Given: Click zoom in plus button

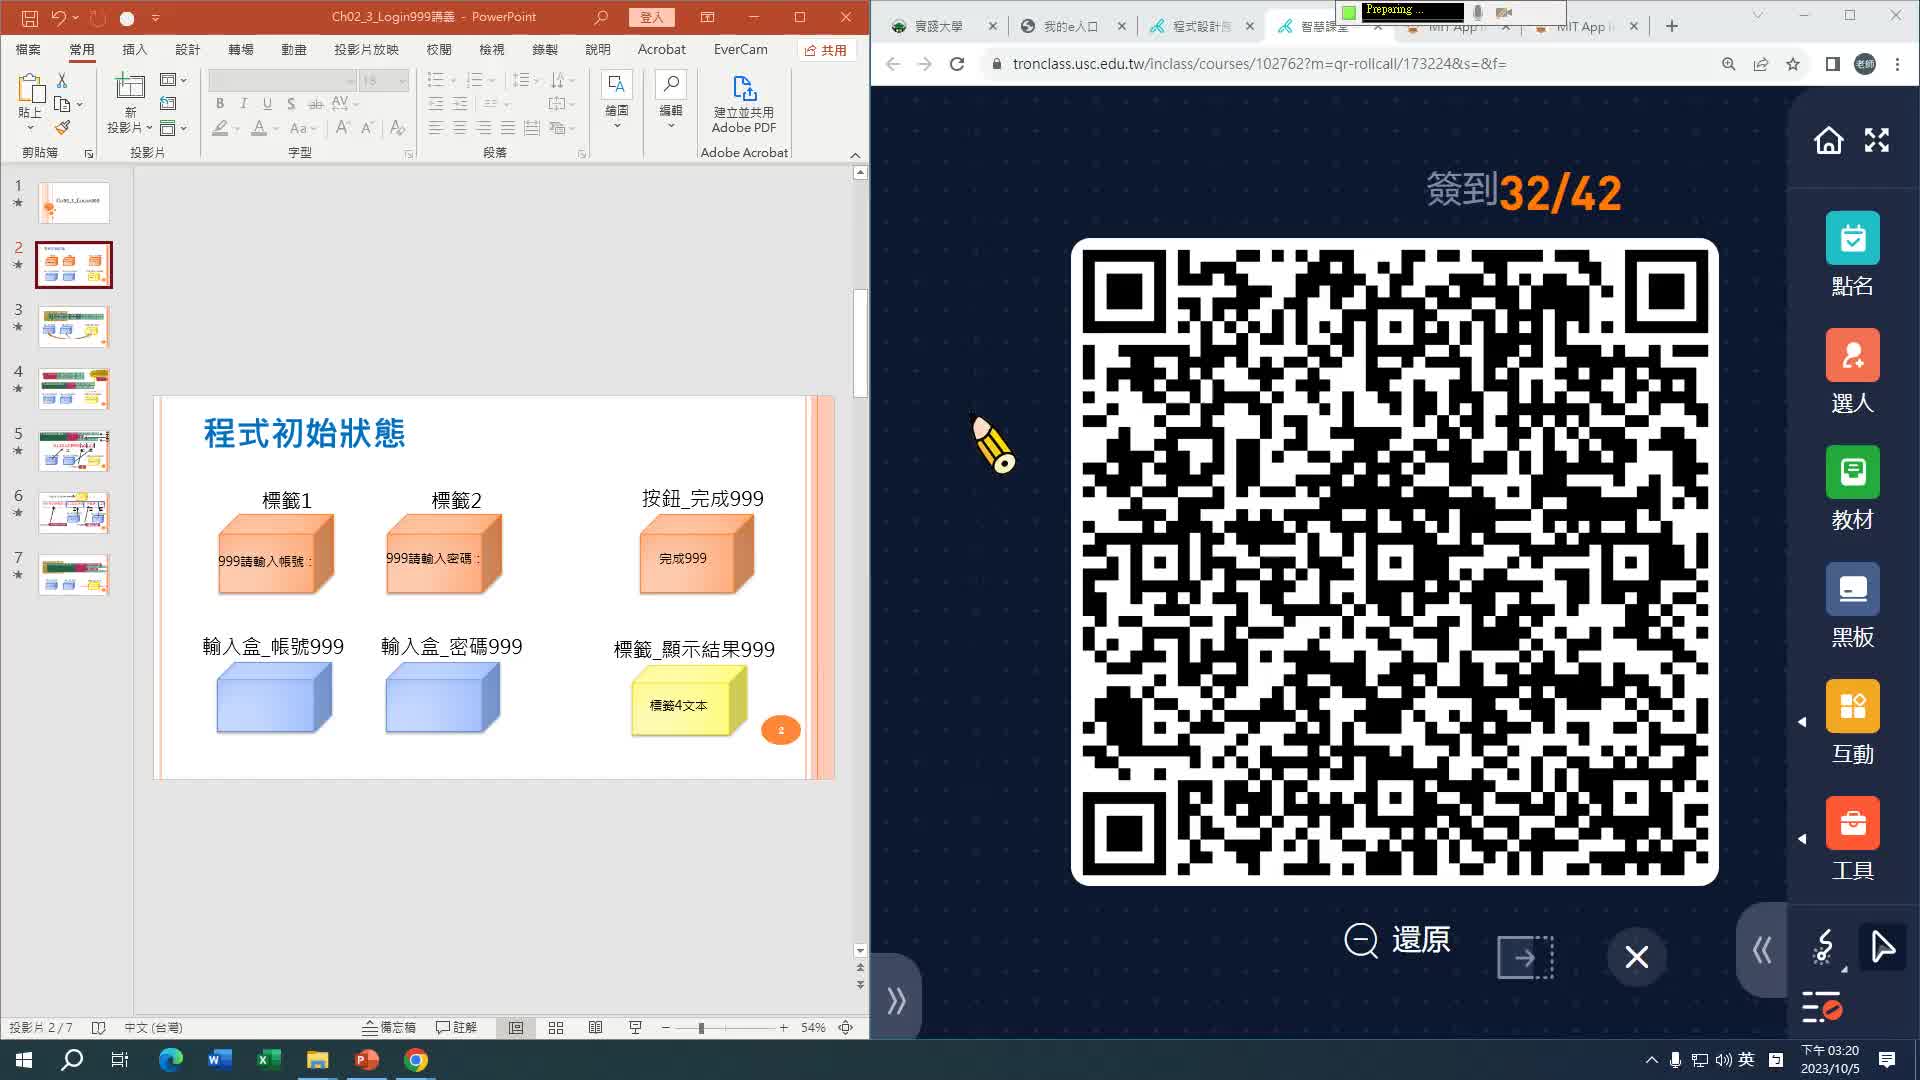Looking at the screenshot, I should [x=784, y=1027].
